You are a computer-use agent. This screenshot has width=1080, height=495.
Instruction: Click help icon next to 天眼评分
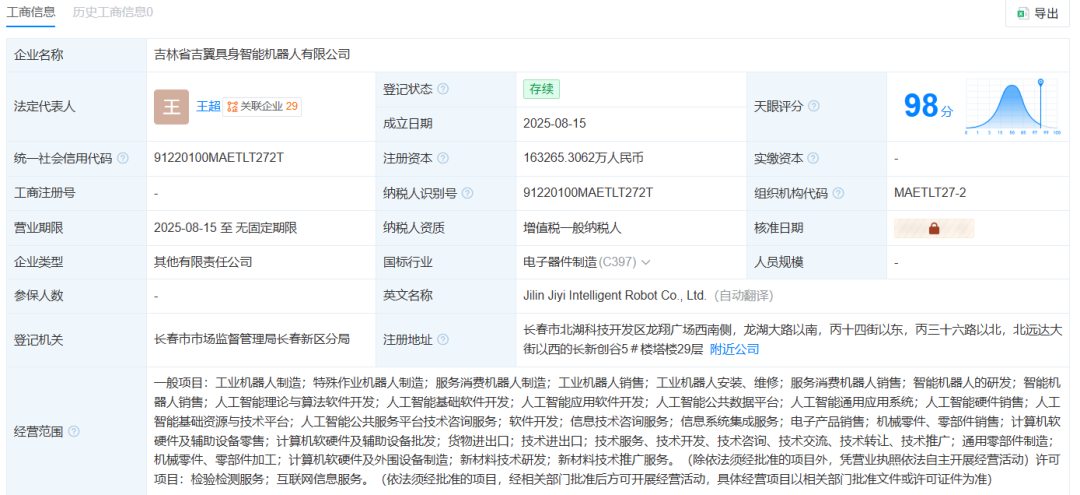tap(813, 106)
